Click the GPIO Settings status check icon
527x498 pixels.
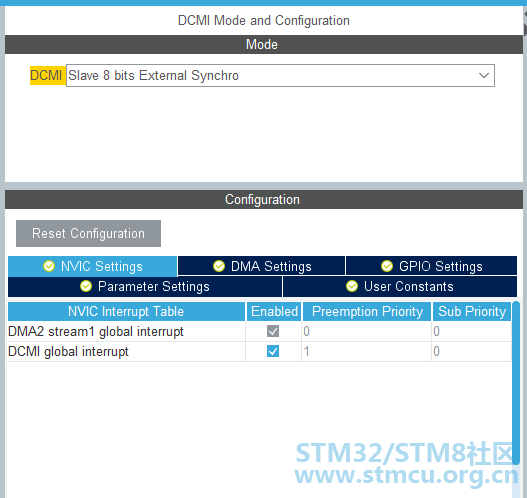(x=387, y=266)
